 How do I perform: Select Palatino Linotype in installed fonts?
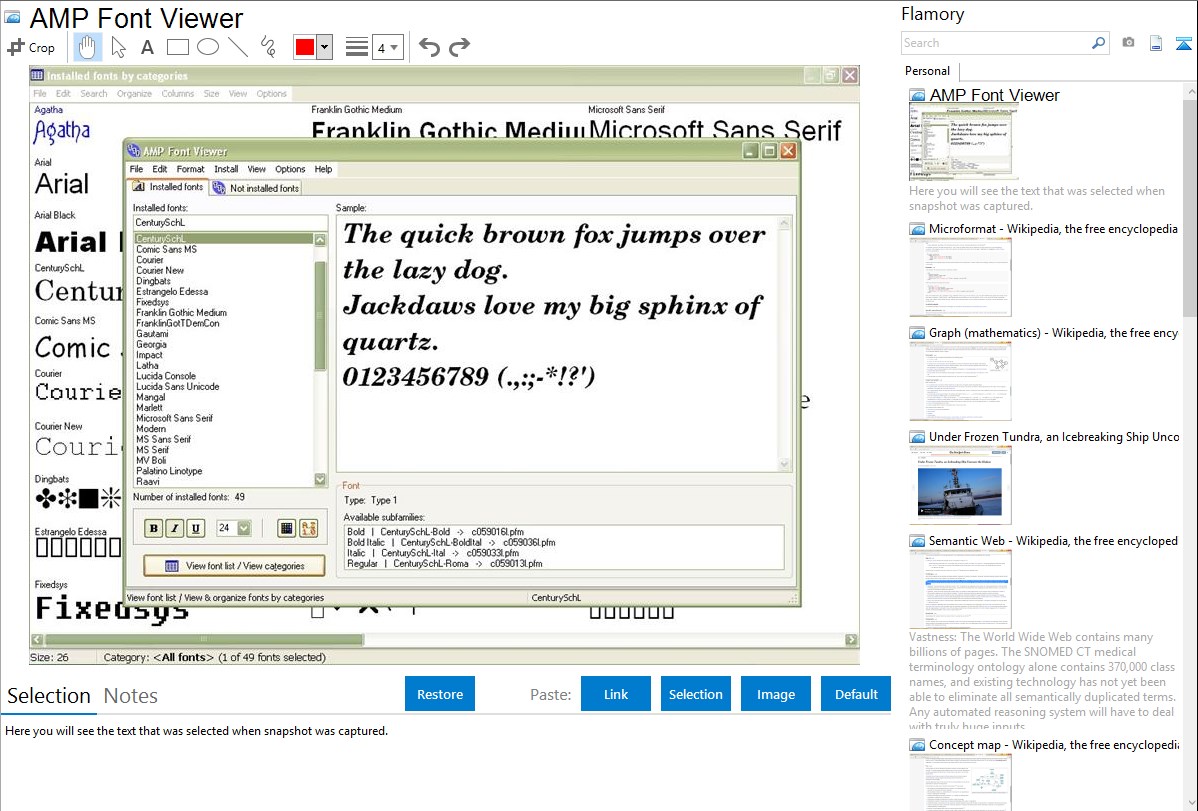[169, 471]
